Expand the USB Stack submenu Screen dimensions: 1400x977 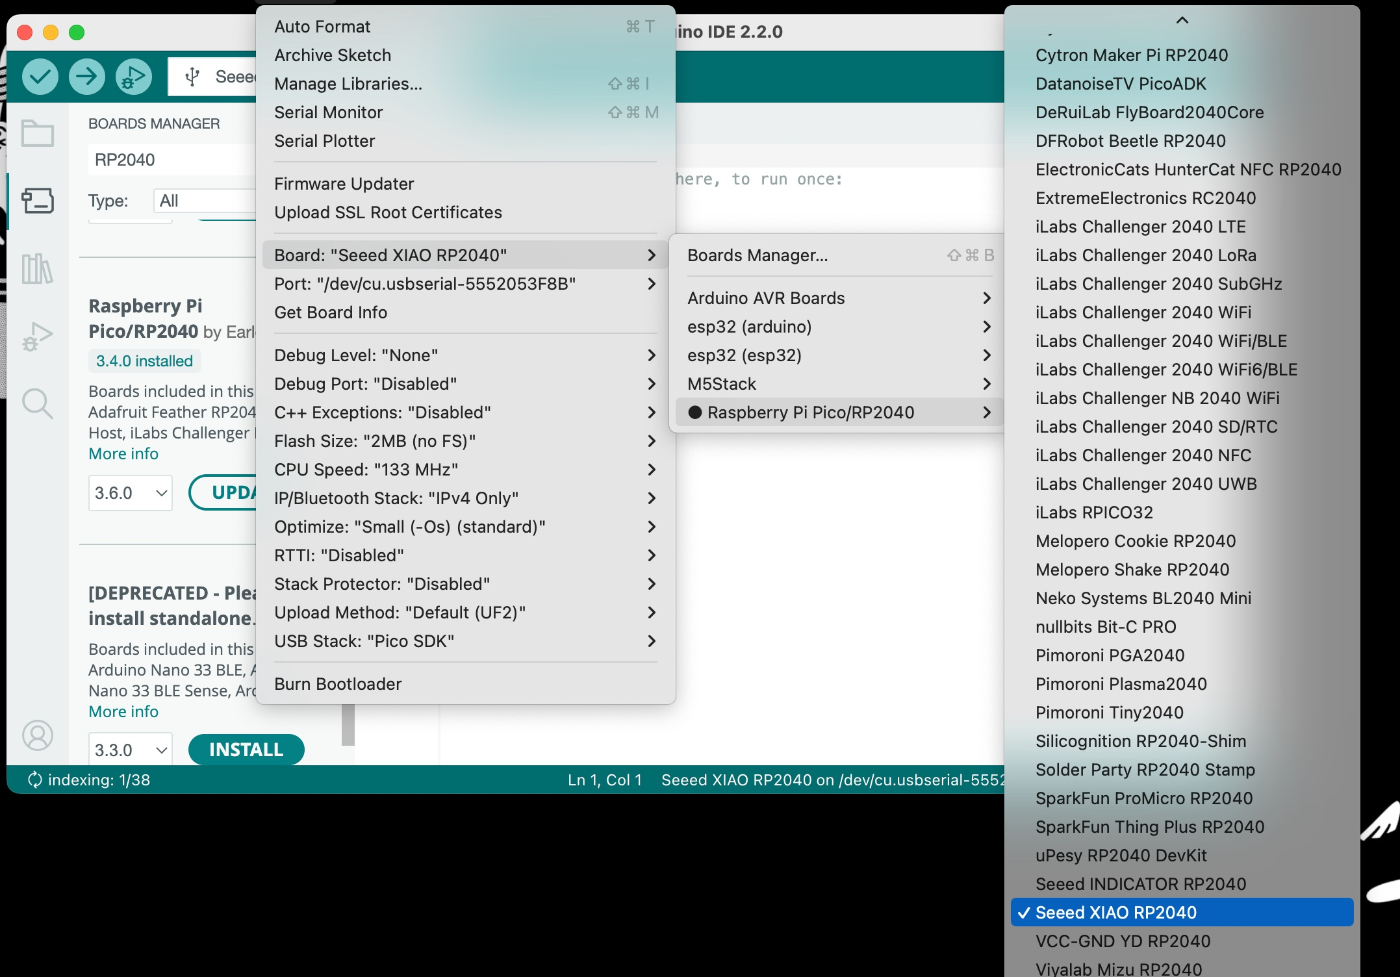point(465,641)
